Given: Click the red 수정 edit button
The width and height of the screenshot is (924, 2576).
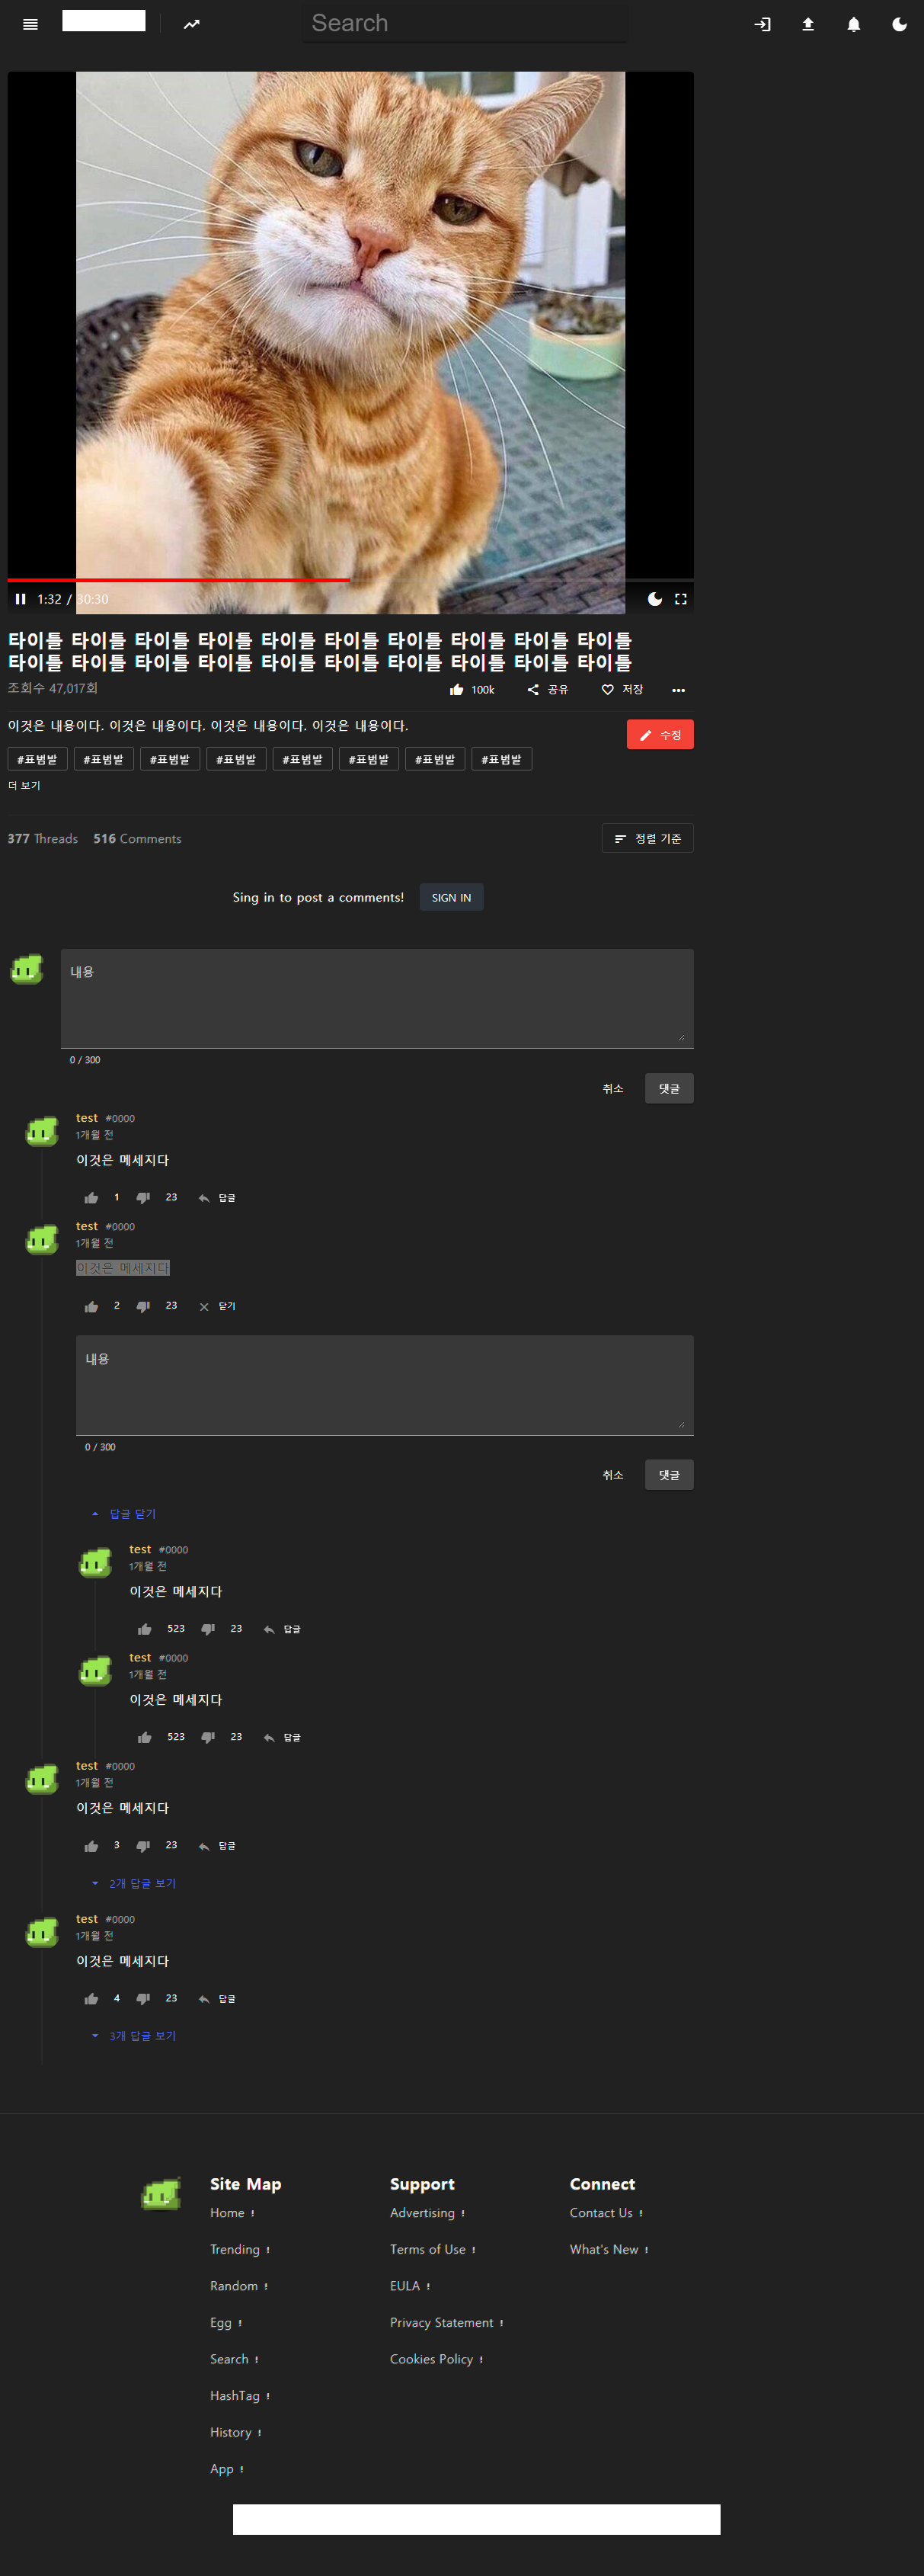Looking at the screenshot, I should (660, 735).
